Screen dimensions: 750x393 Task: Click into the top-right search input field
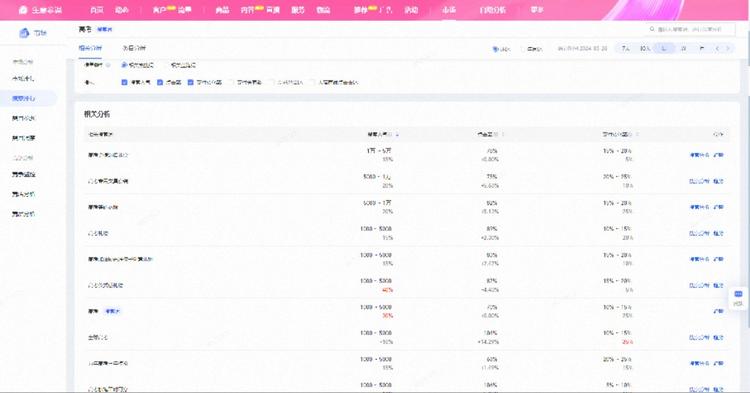(690, 29)
